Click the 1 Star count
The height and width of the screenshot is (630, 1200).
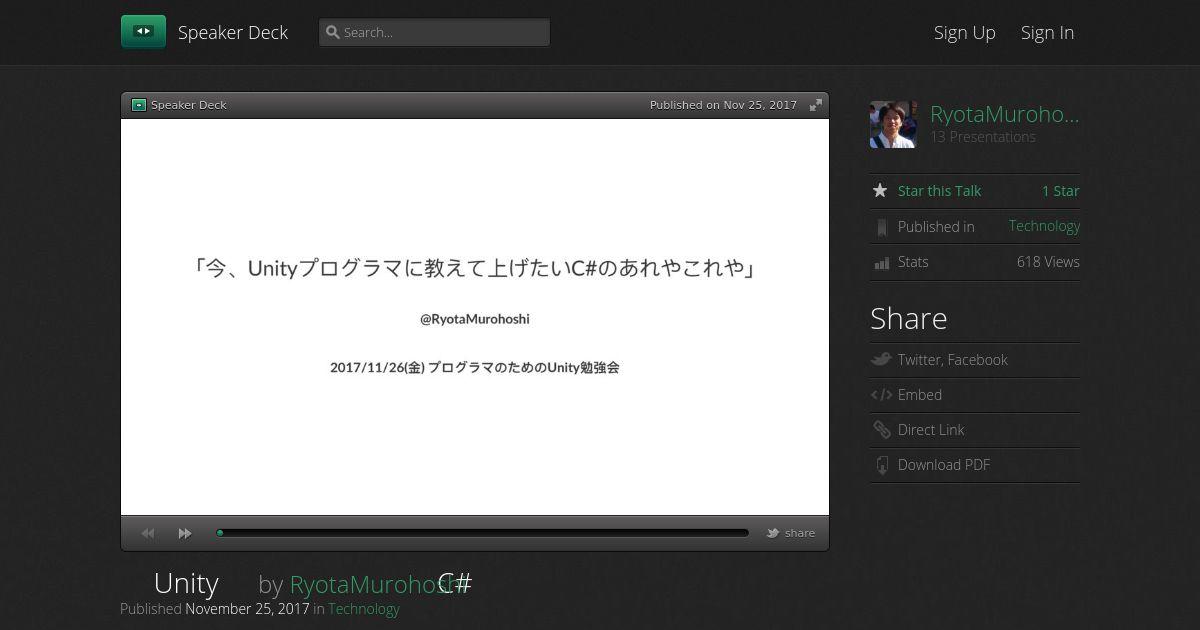[1060, 191]
